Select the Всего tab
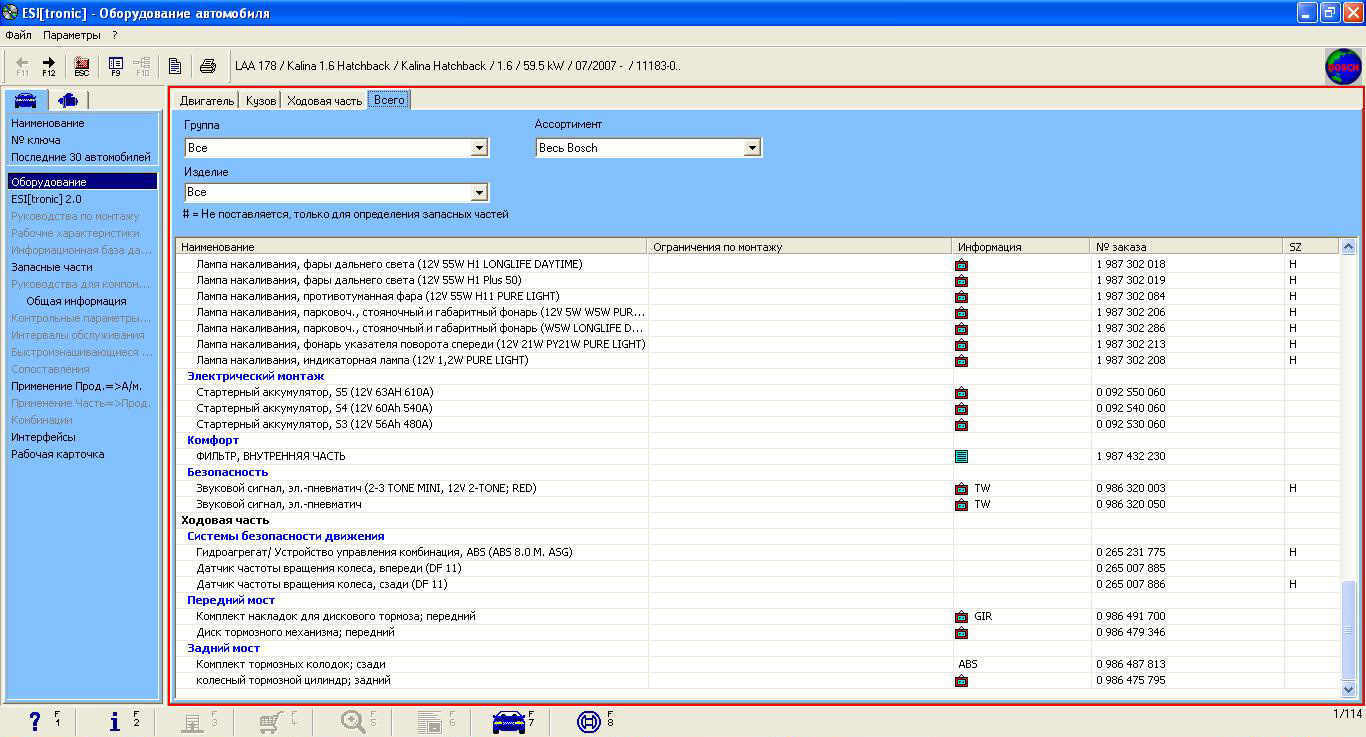This screenshot has width=1366, height=737. point(389,100)
